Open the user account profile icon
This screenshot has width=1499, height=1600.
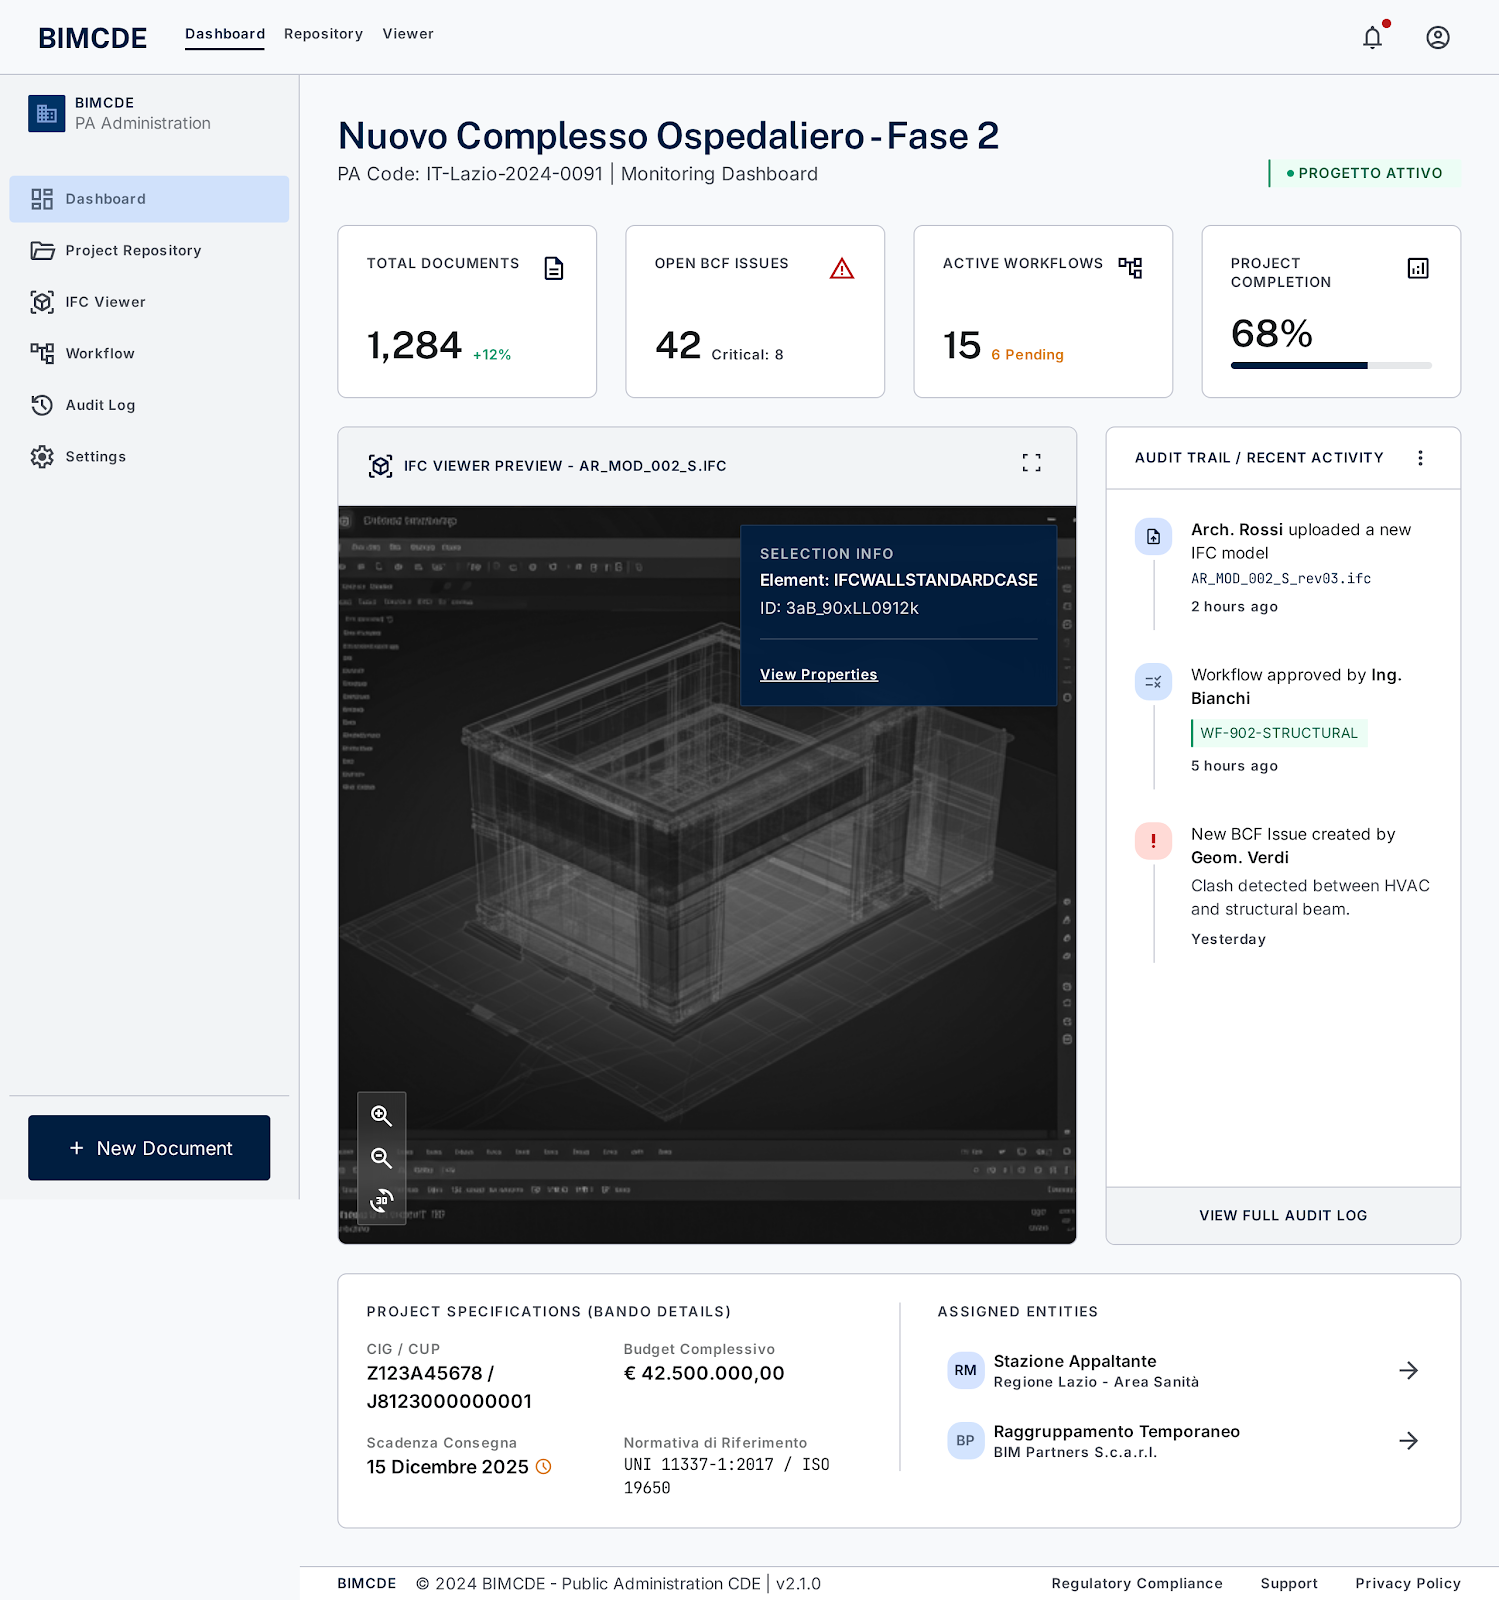tap(1438, 38)
